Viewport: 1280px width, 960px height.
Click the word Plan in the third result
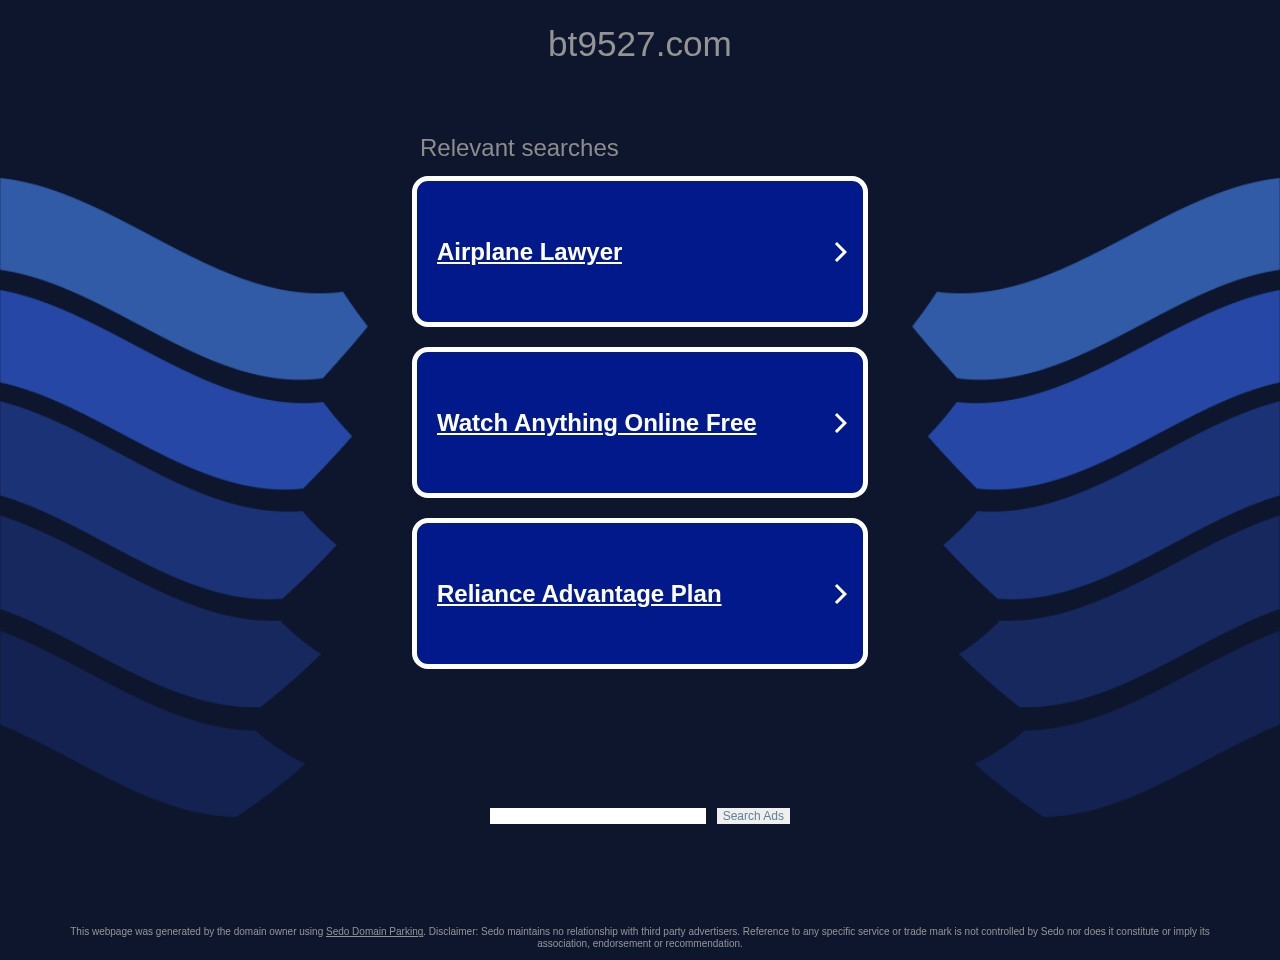696,594
